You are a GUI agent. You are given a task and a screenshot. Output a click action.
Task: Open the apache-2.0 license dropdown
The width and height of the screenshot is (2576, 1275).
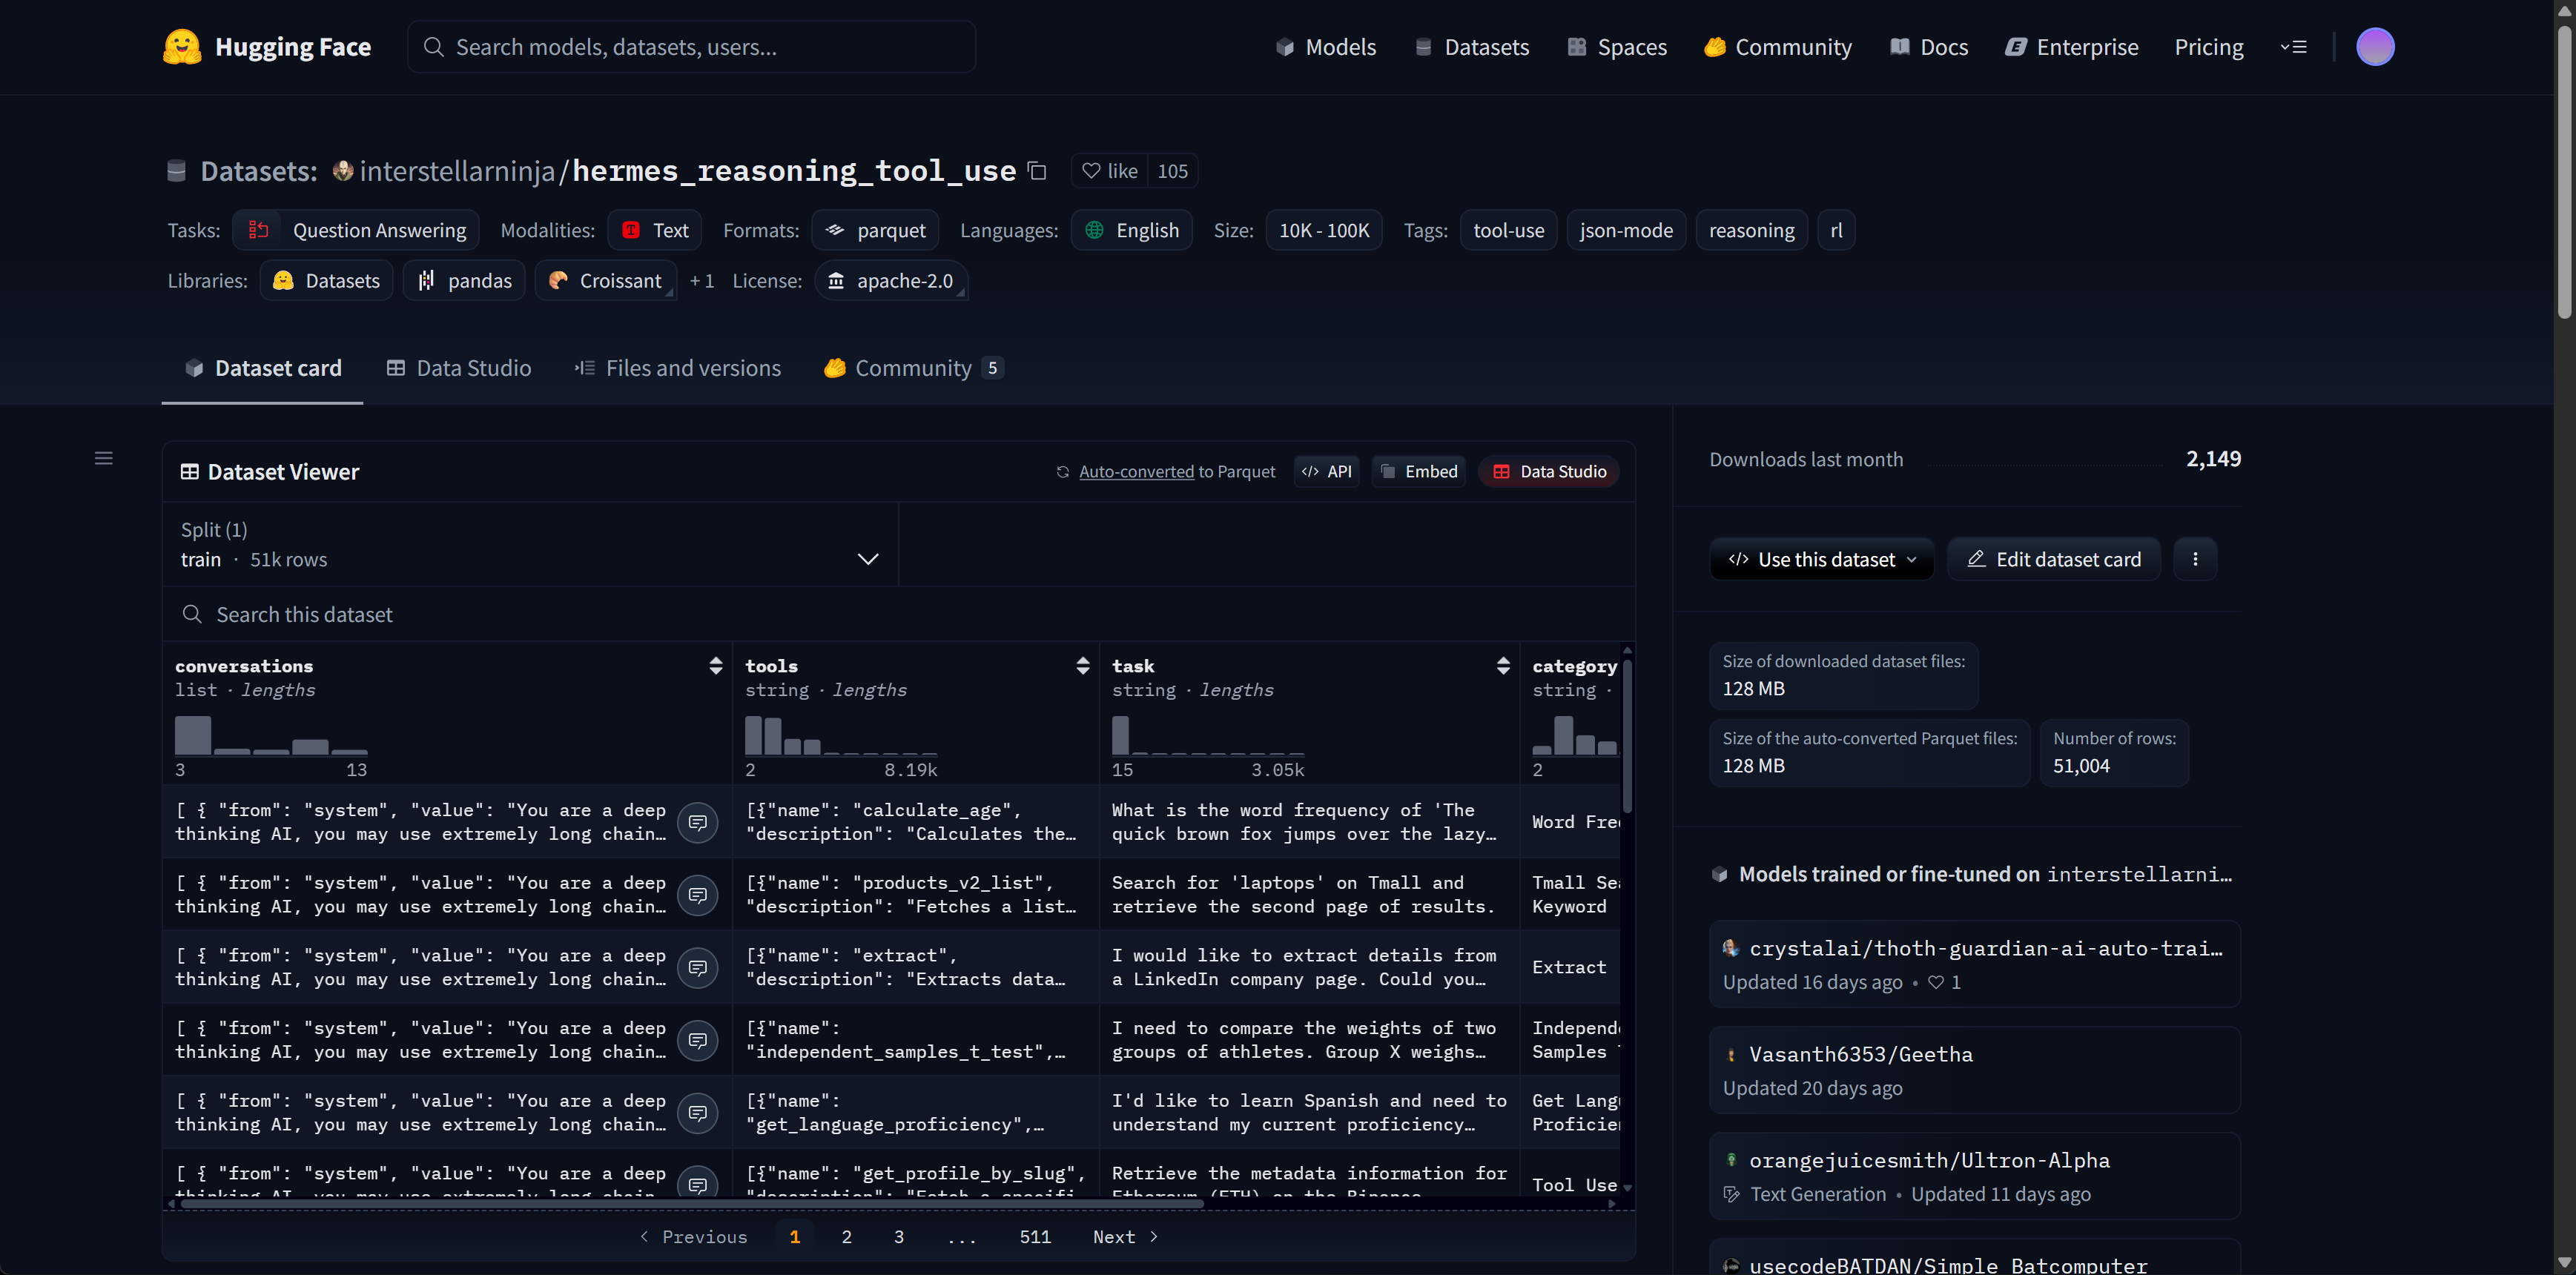coord(891,281)
